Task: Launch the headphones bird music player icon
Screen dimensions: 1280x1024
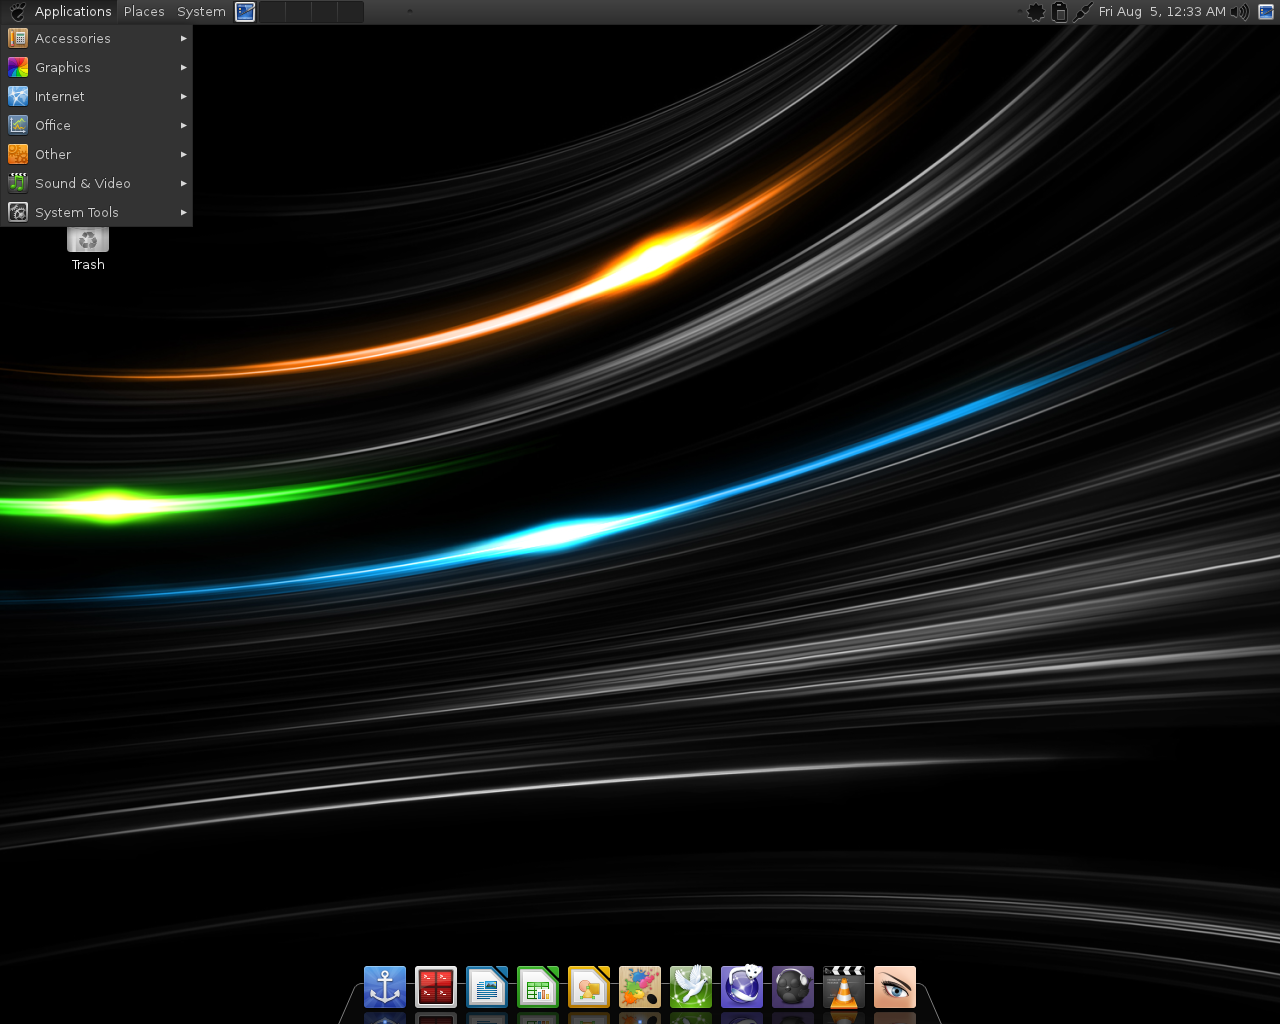Action: coord(793,987)
